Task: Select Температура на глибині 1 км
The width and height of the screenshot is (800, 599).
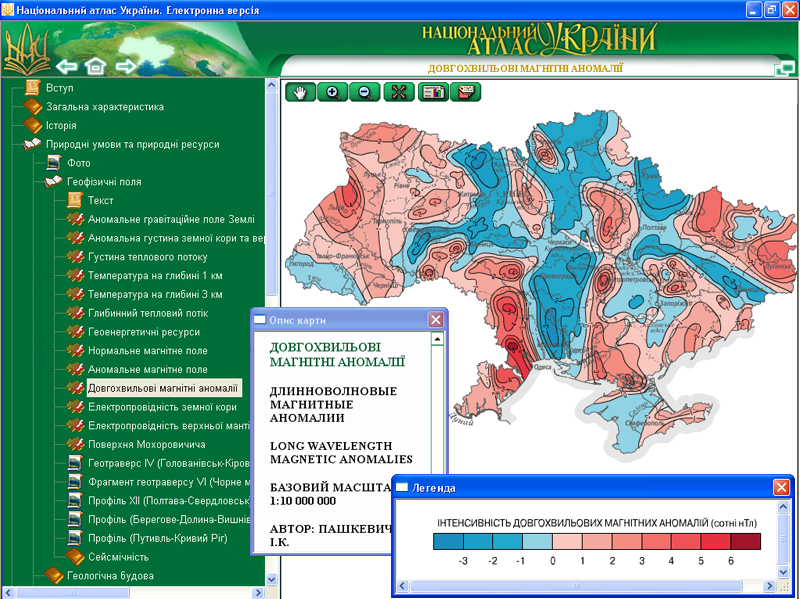Action: click(x=155, y=276)
